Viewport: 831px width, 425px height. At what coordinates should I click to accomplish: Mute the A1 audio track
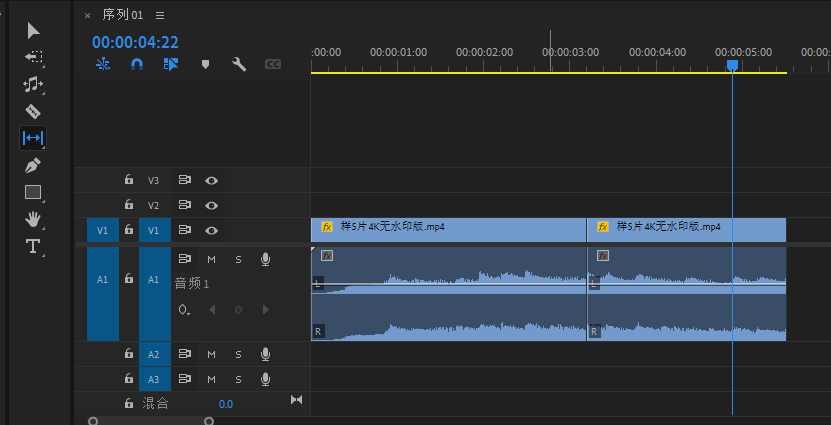[x=211, y=259]
